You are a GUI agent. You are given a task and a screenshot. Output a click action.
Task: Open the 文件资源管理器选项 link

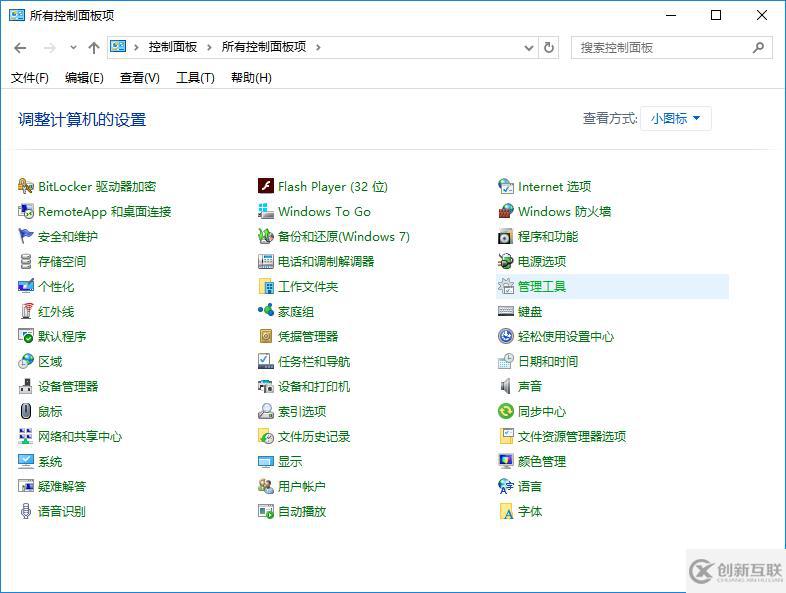pos(572,437)
